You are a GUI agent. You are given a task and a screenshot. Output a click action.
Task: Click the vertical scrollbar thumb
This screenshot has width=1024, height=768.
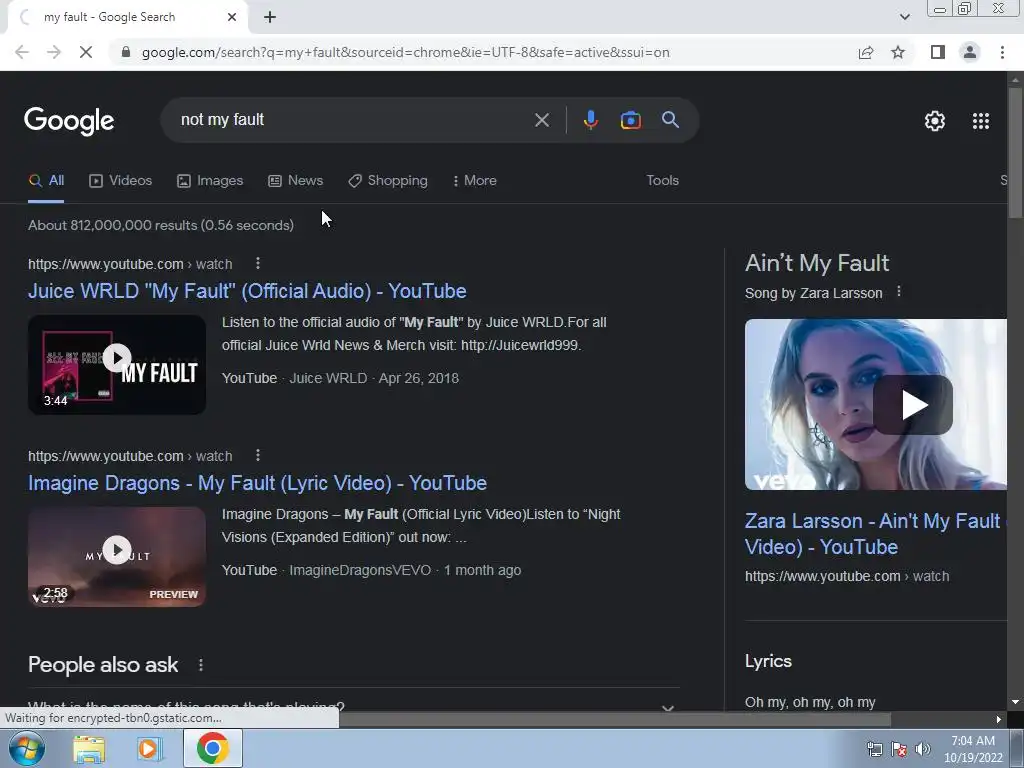(x=1015, y=153)
